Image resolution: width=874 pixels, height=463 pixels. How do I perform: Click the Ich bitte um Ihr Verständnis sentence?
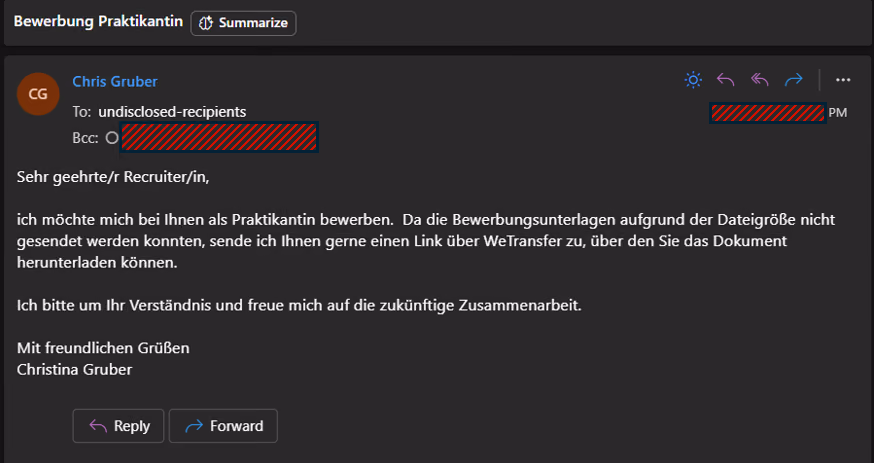pos(299,305)
